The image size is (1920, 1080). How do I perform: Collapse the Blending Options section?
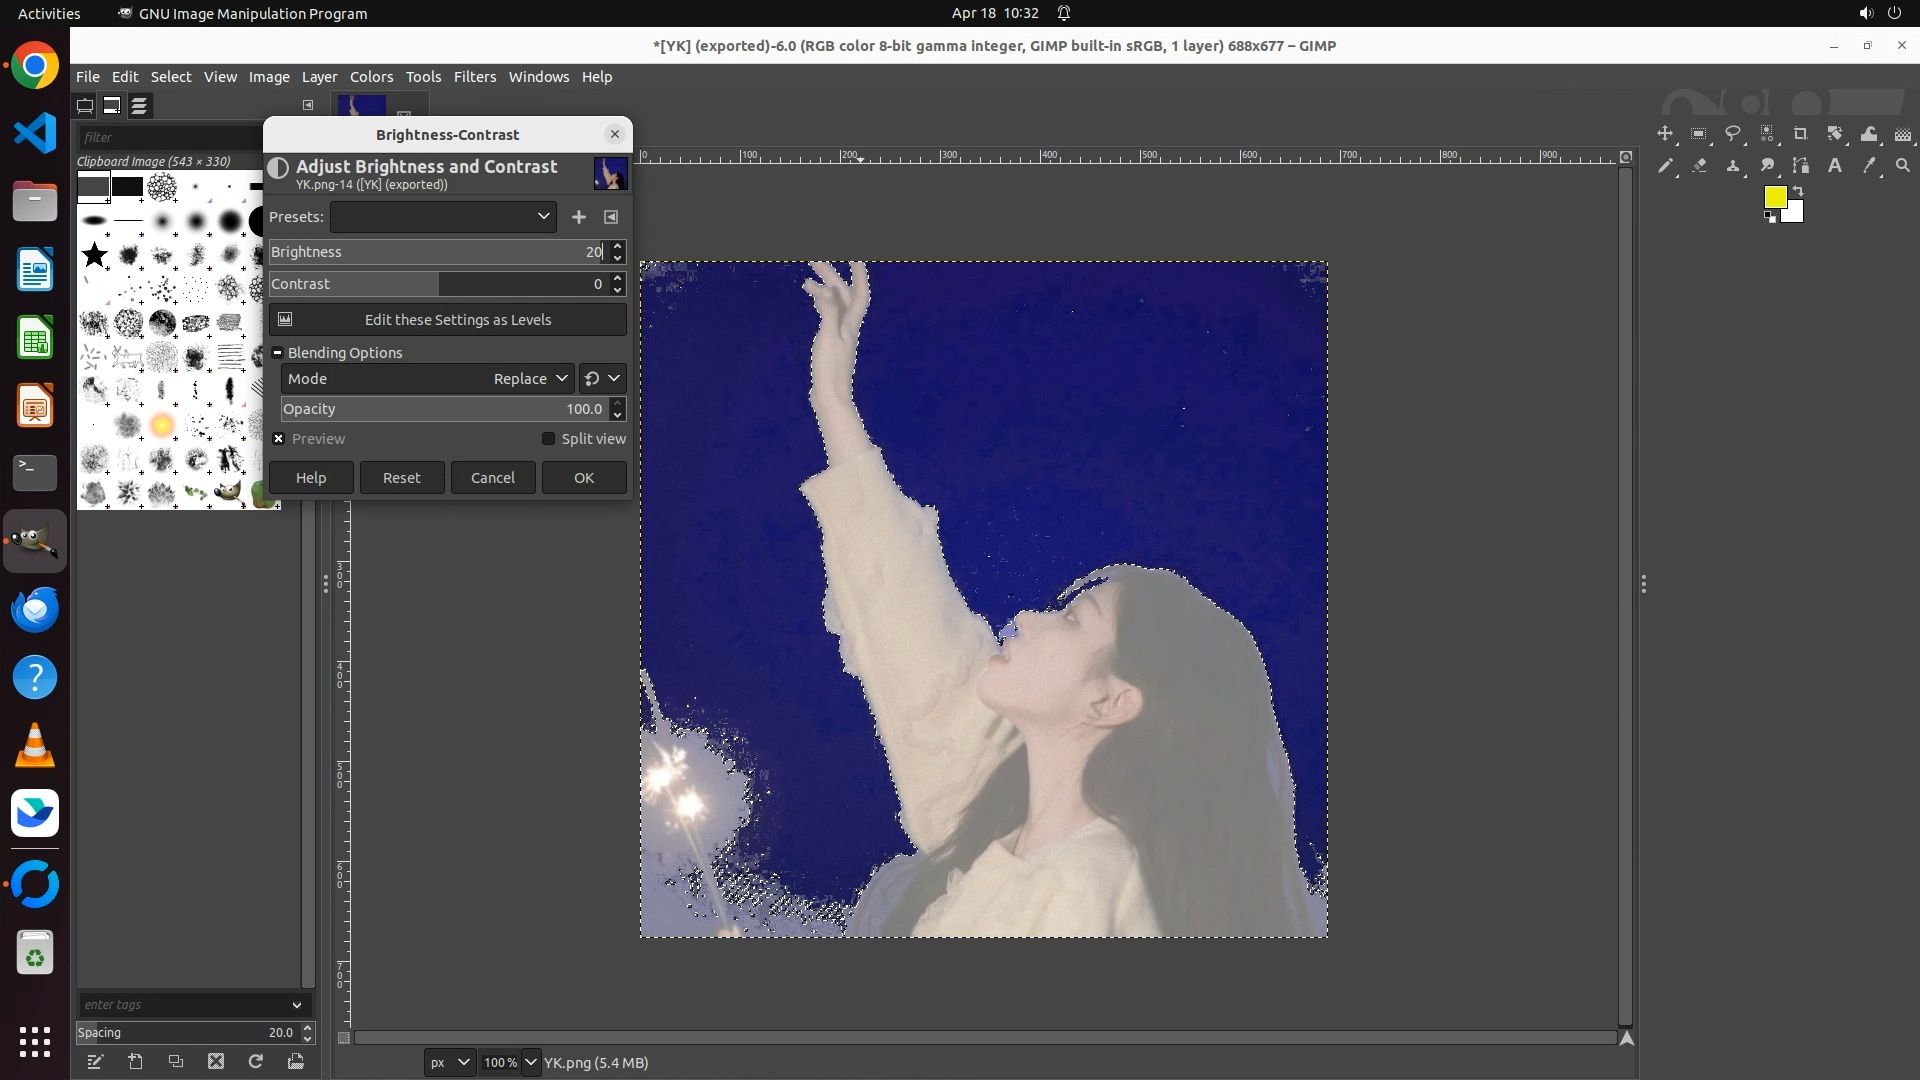point(278,353)
